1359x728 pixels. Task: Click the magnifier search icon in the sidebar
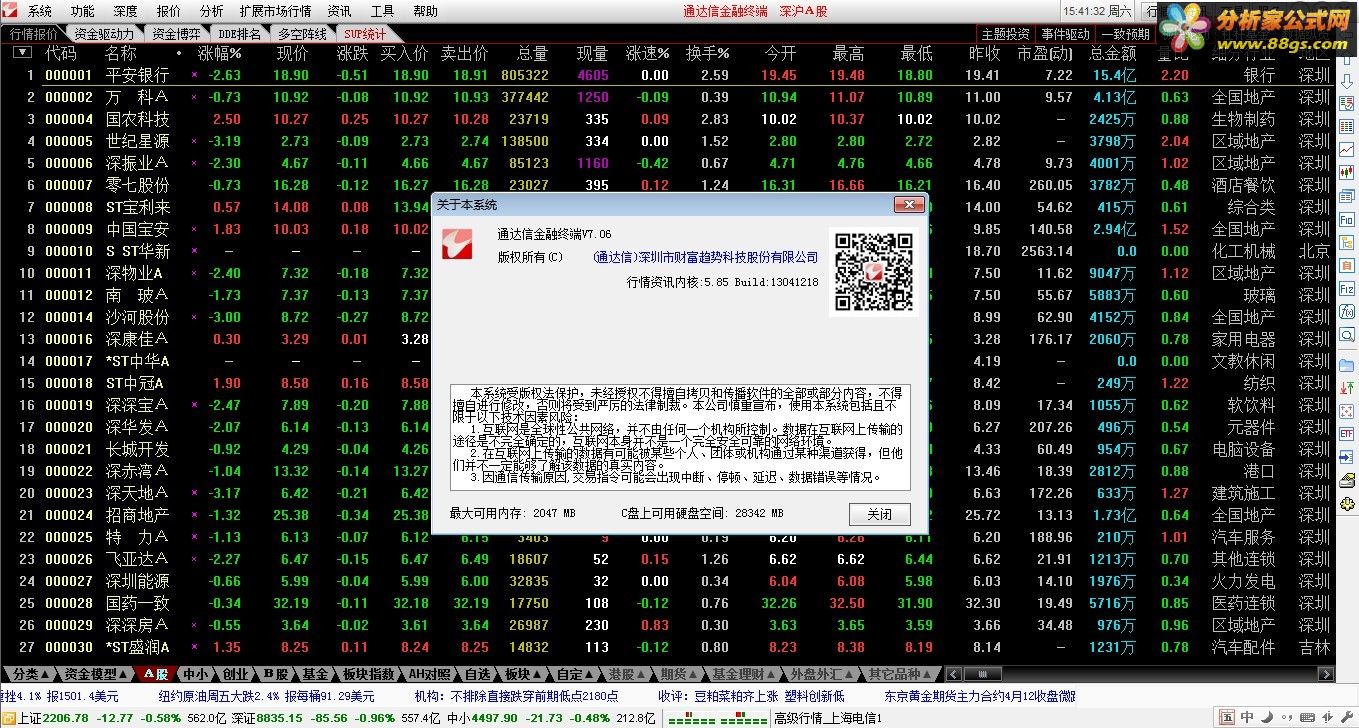coord(1347,334)
